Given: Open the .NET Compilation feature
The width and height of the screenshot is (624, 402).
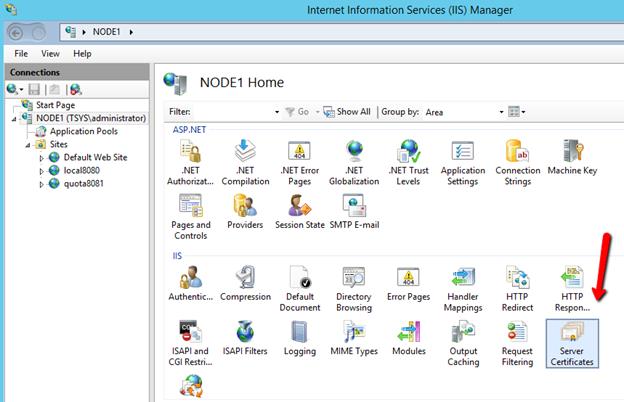Looking at the screenshot, I should click(245, 163).
